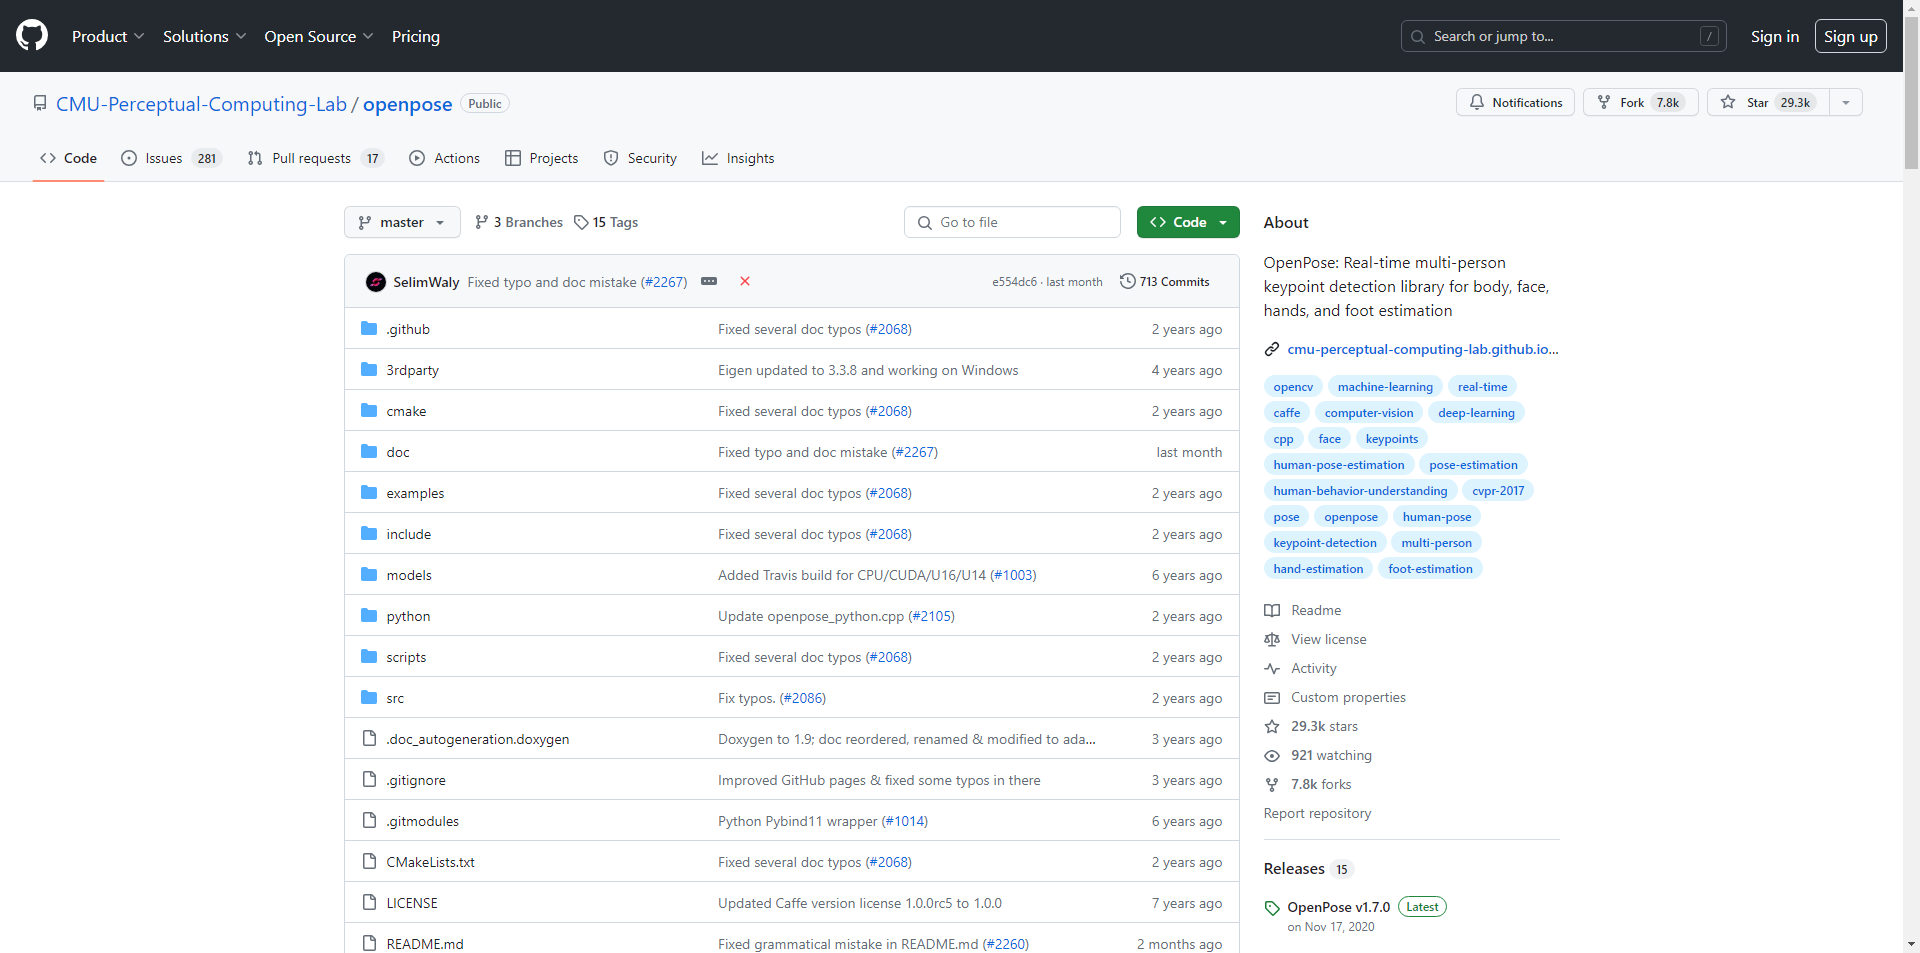The image size is (1920, 953).
Task: Click the link icon next to website URL
Action: 1272,349
